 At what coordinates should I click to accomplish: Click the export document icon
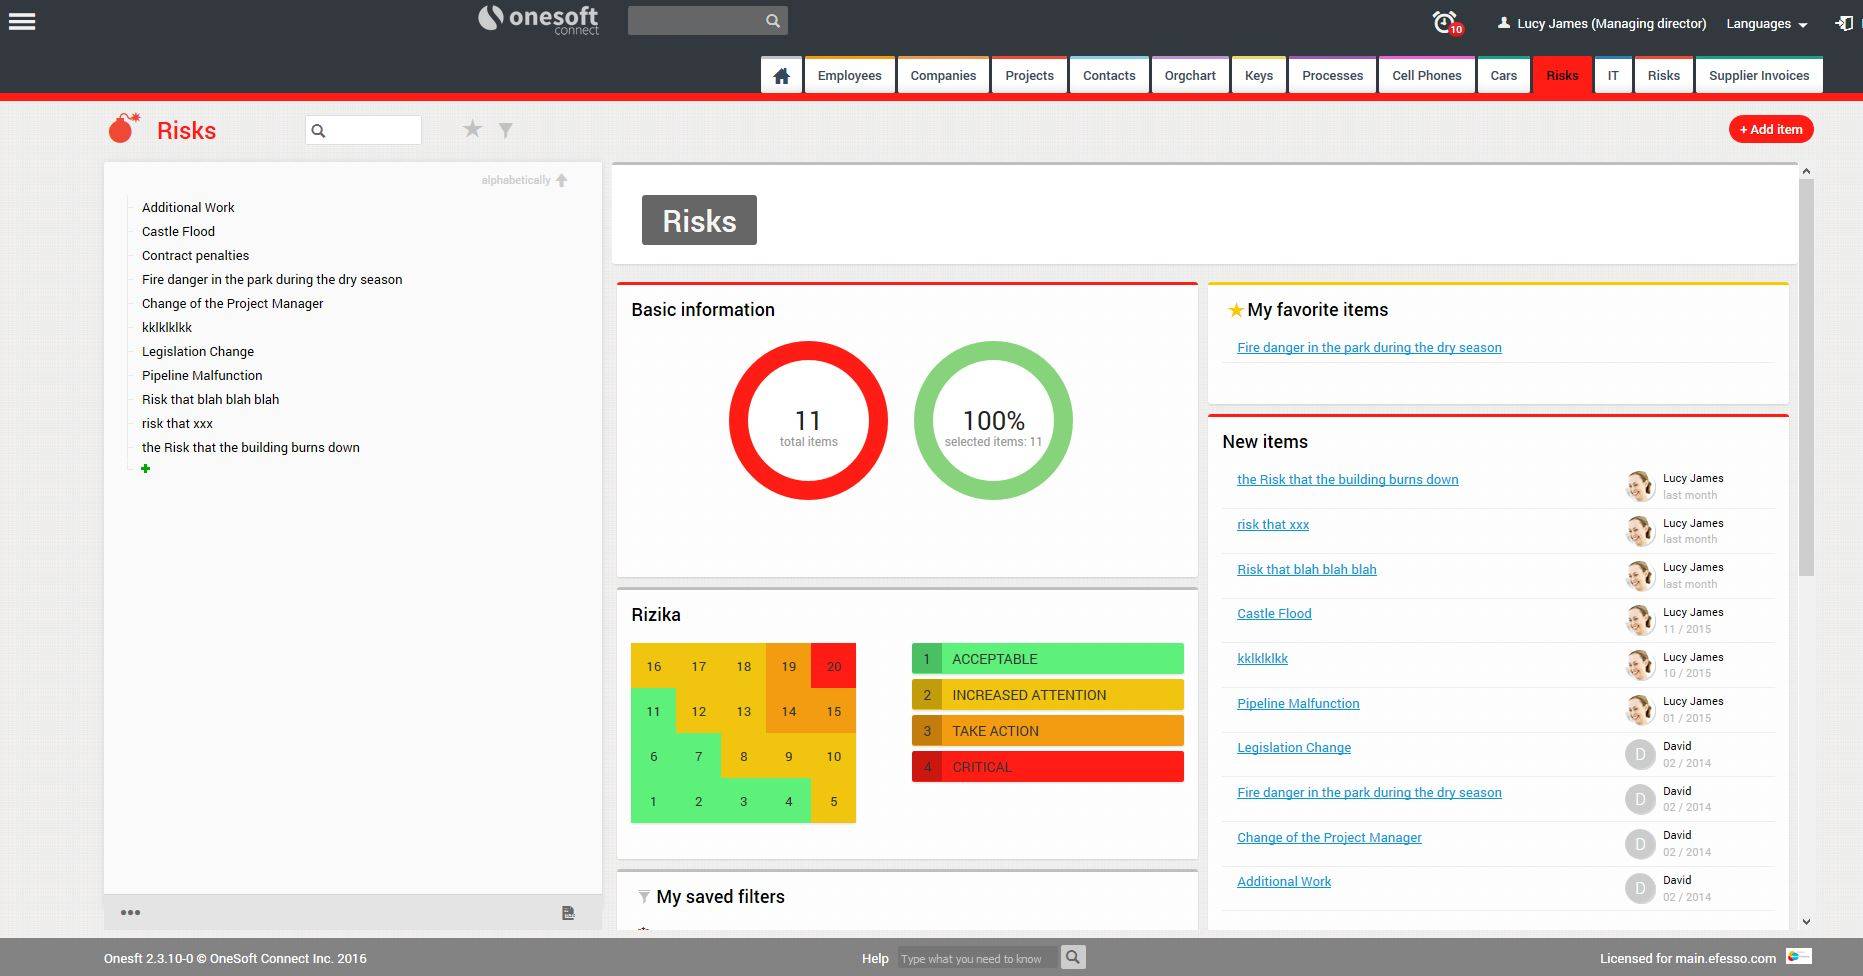568,913
